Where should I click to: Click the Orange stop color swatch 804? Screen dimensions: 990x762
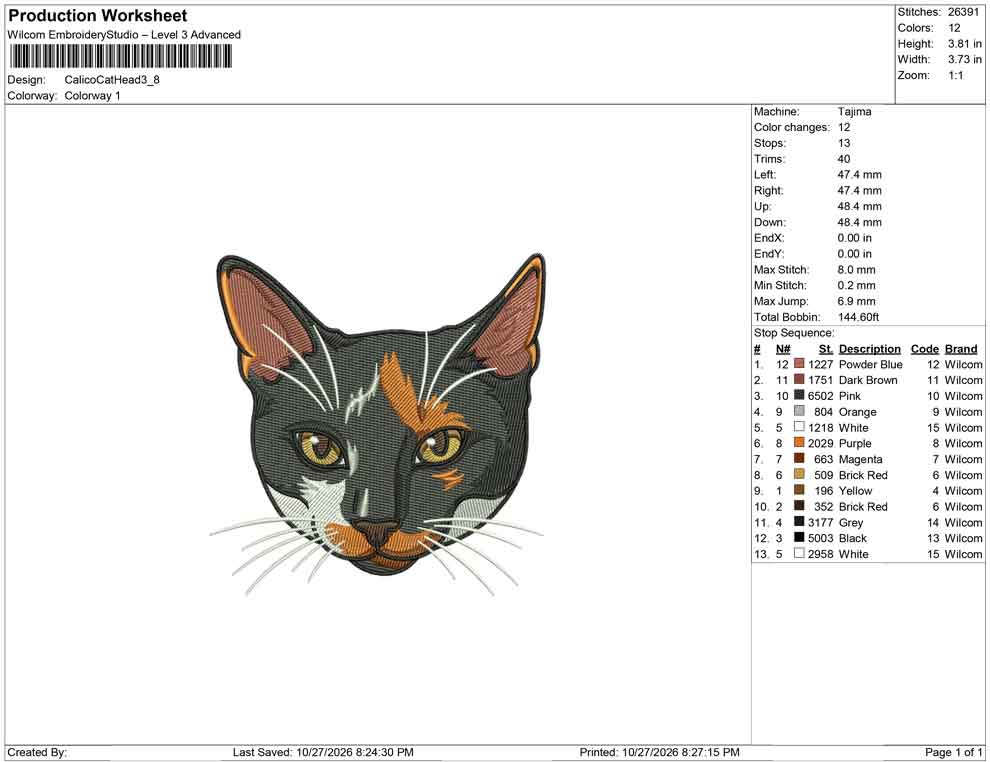[x=799, y=412]
